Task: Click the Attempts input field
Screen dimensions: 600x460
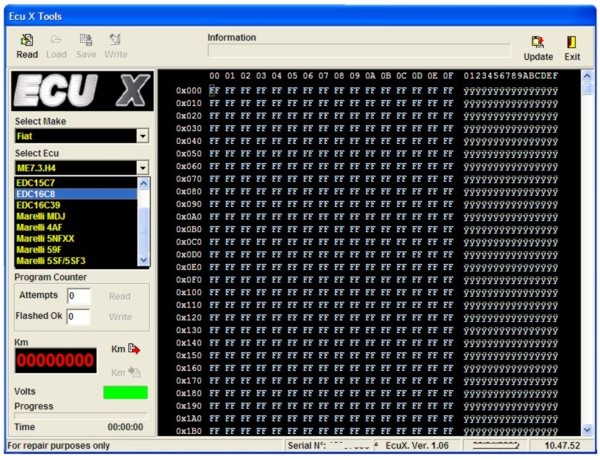Action: [x=79, y=296]
